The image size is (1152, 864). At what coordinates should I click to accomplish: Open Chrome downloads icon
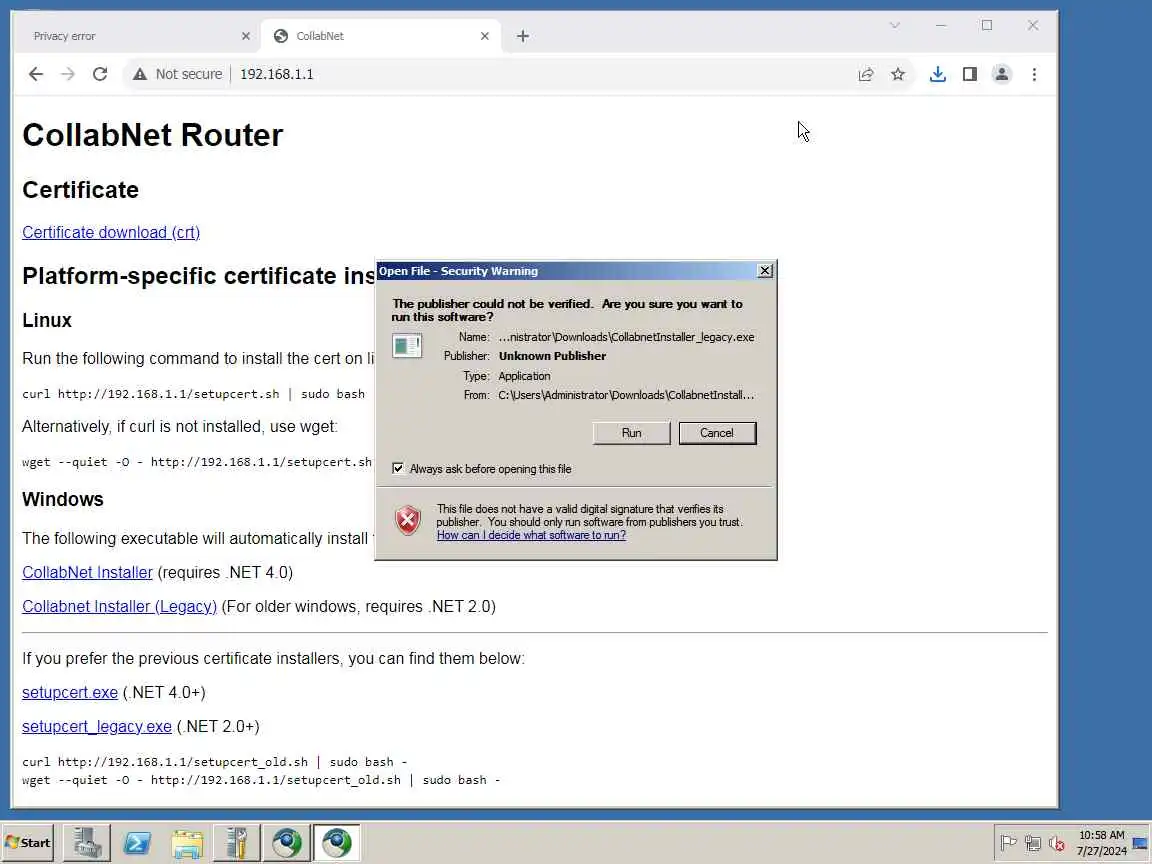(x=937, y=74)
